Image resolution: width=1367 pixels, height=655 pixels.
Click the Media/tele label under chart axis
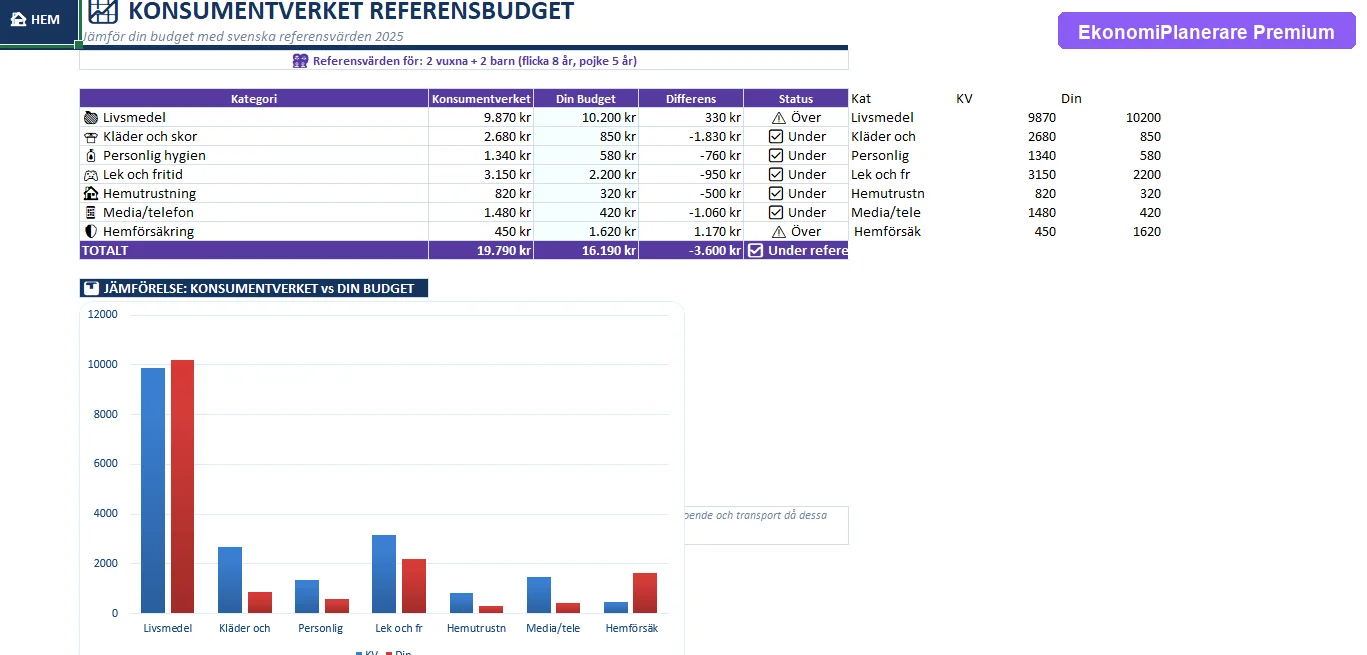[555, 629]
